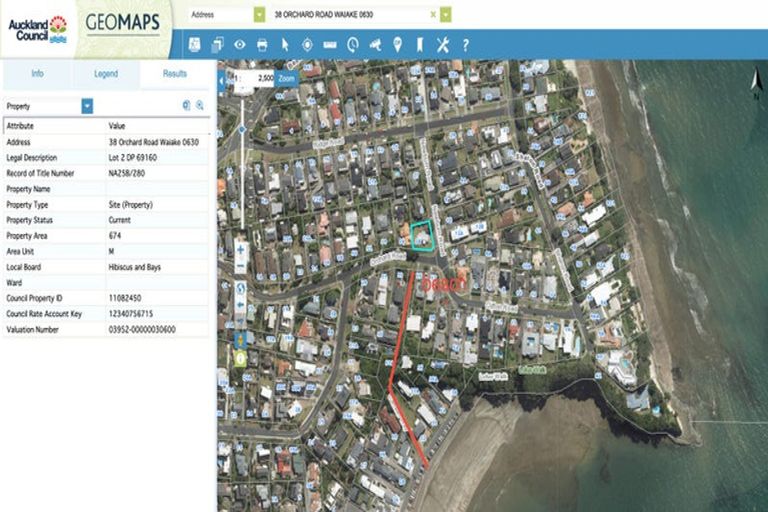Click the Property Type value Site (Property)
This screenshot has width=768, height=512.
(x=131, y=205)
